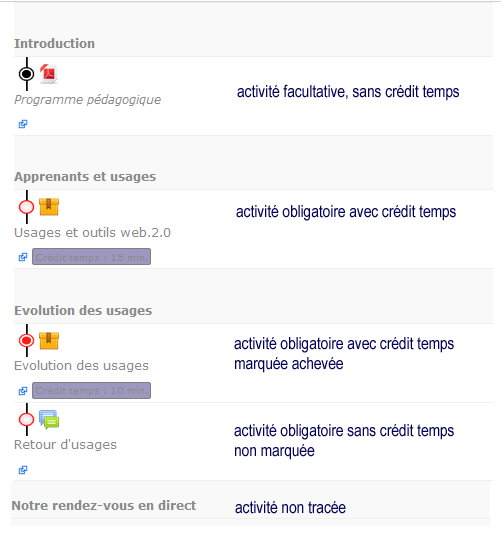Click new-window icon under Retour d'usages

coord(23,470)
